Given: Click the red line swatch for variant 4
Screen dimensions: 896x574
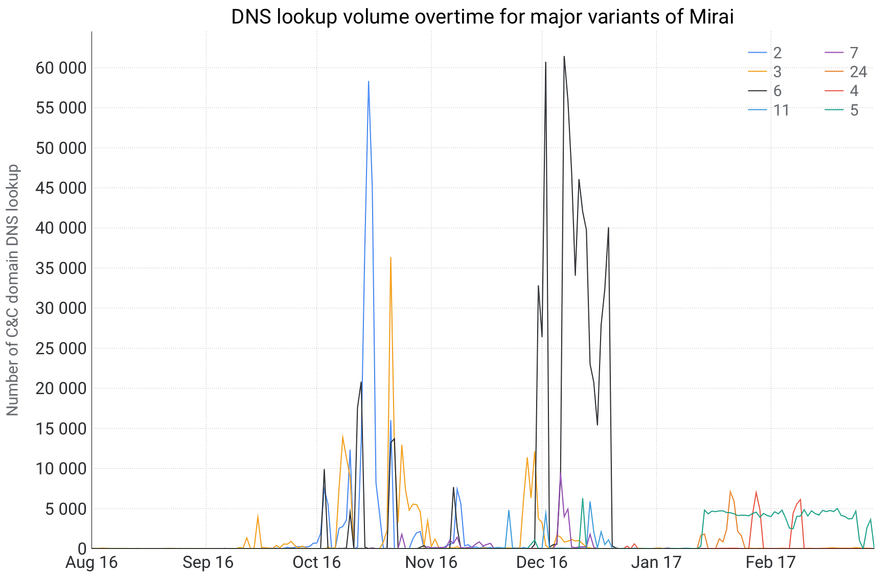Looking at the screenshot, I should tap(834, 91).
